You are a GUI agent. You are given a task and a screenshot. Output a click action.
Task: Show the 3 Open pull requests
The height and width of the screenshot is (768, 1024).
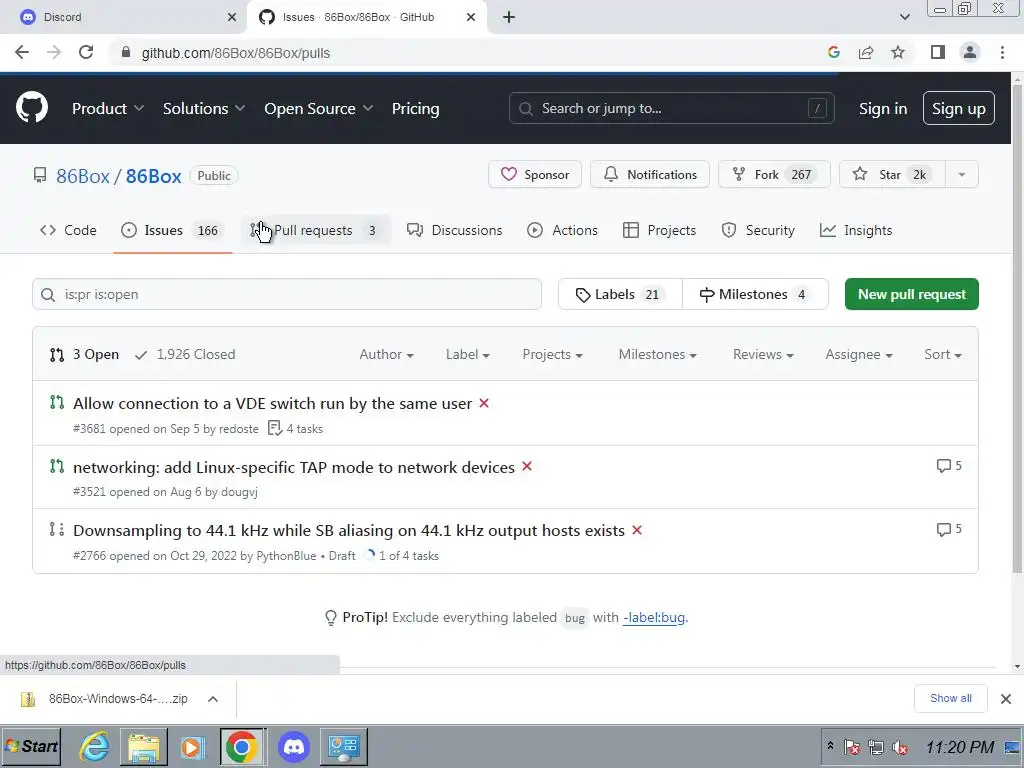click(x=84, y=354)
